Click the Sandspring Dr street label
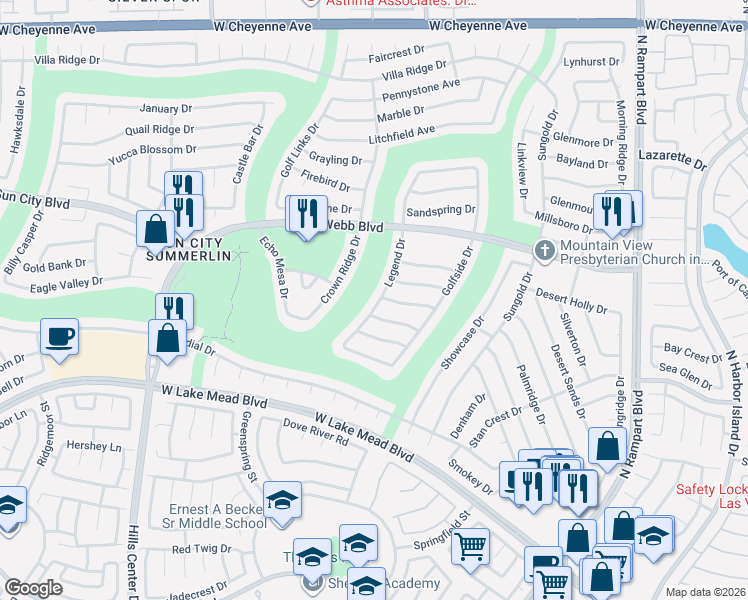 pyautogui.click(x=441, y=210)
